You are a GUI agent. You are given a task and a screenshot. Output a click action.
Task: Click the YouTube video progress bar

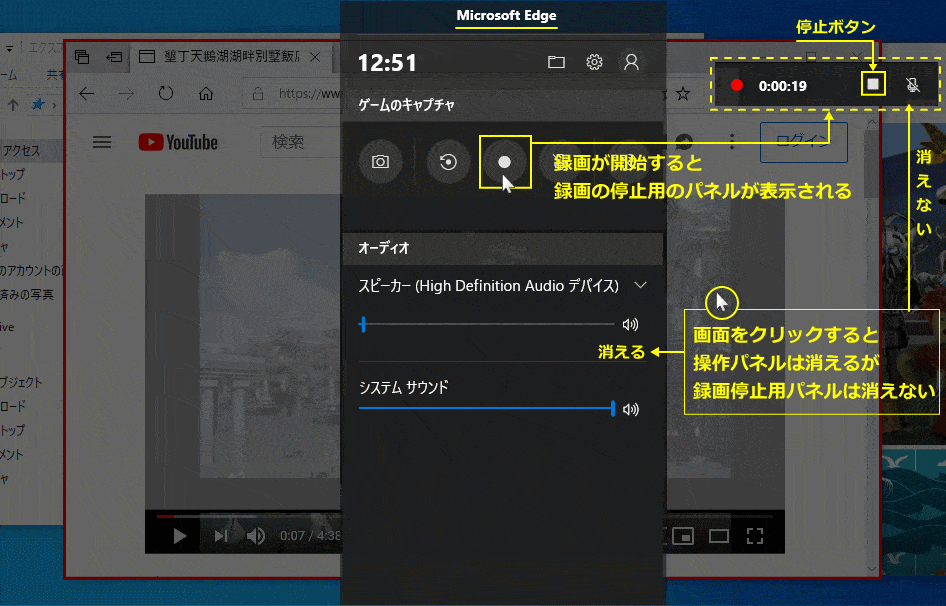pos(465,517)
